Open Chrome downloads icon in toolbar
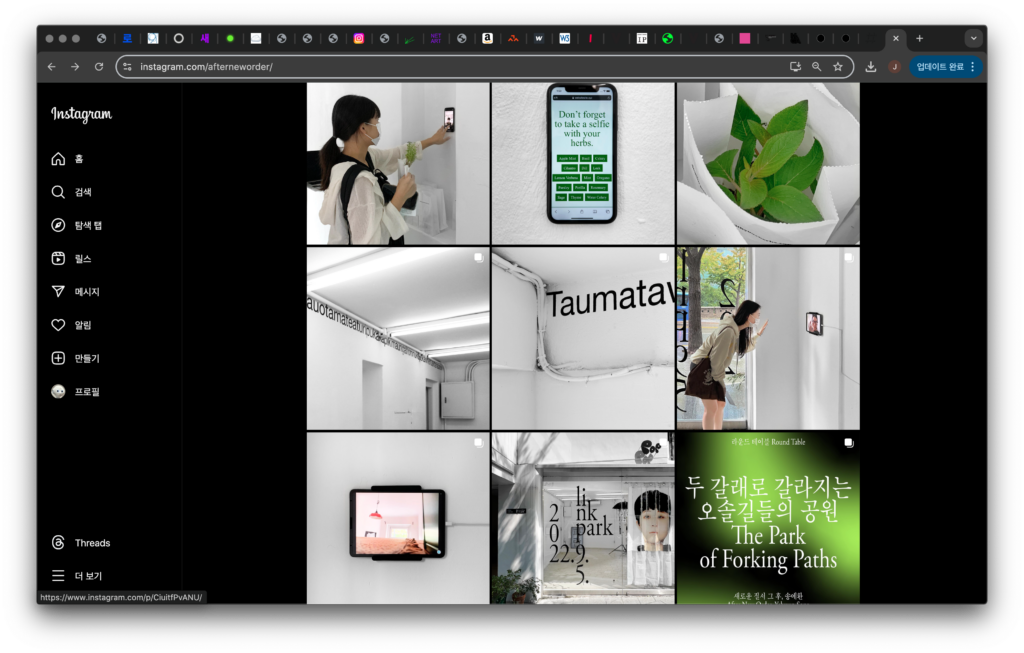This screenshot has width=1024, height=653. click(x=871, y=67)
